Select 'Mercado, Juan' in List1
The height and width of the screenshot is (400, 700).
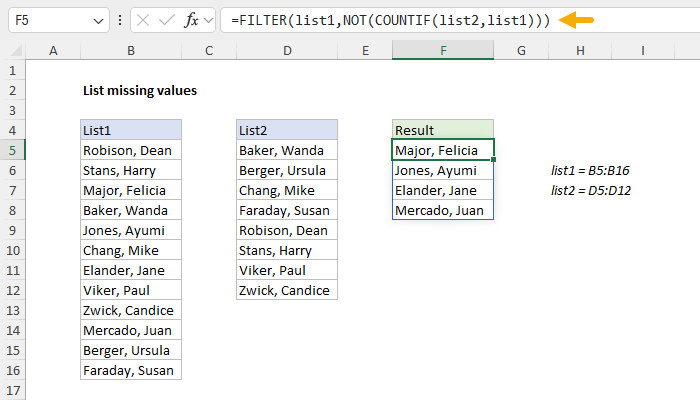pyautogui.click(x=131, y=330)
